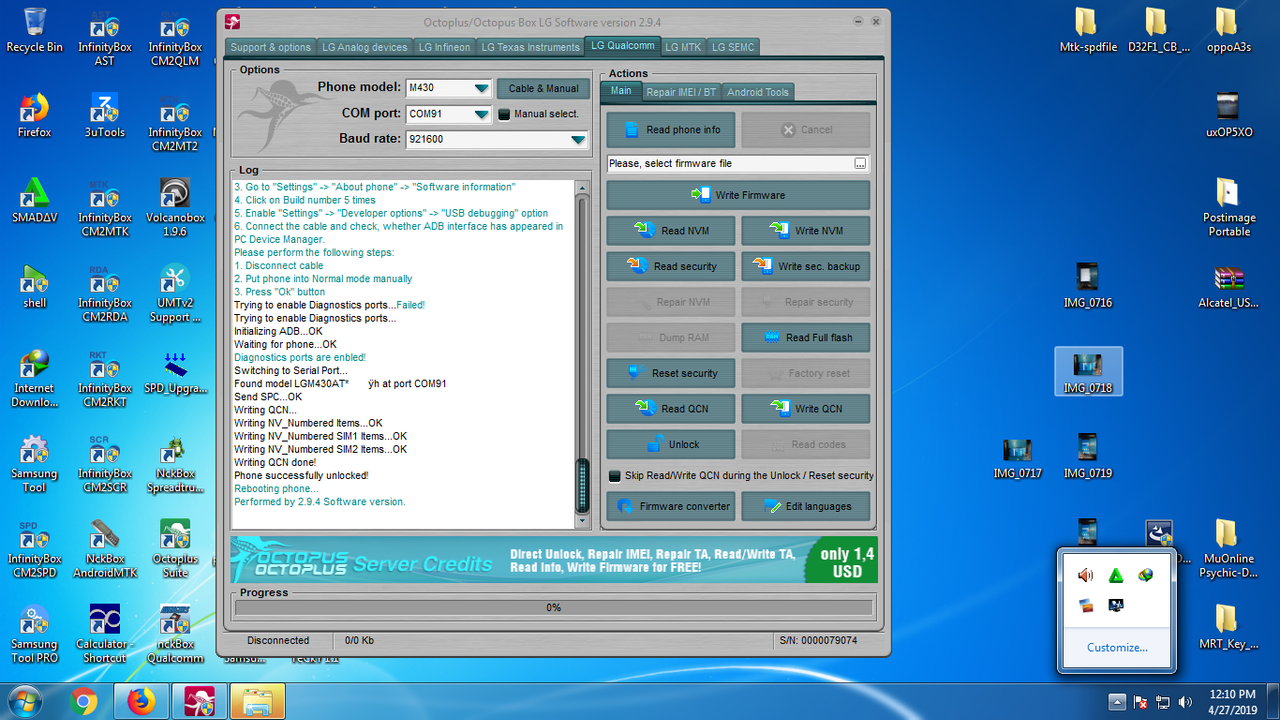Select the Mtk-spdfile folder on desktop
1280x720 pixels.
coord(1086,30)
